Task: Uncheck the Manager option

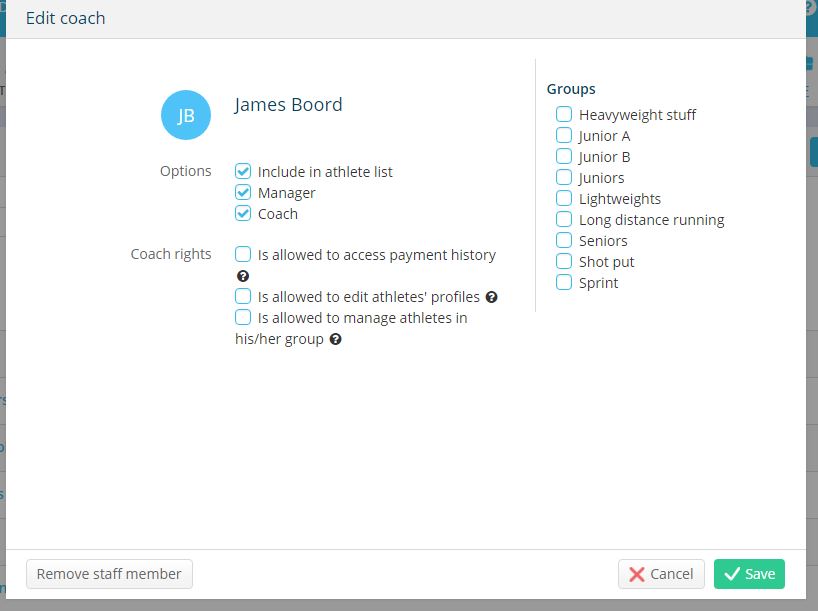Action: click(x=243, y=192)
